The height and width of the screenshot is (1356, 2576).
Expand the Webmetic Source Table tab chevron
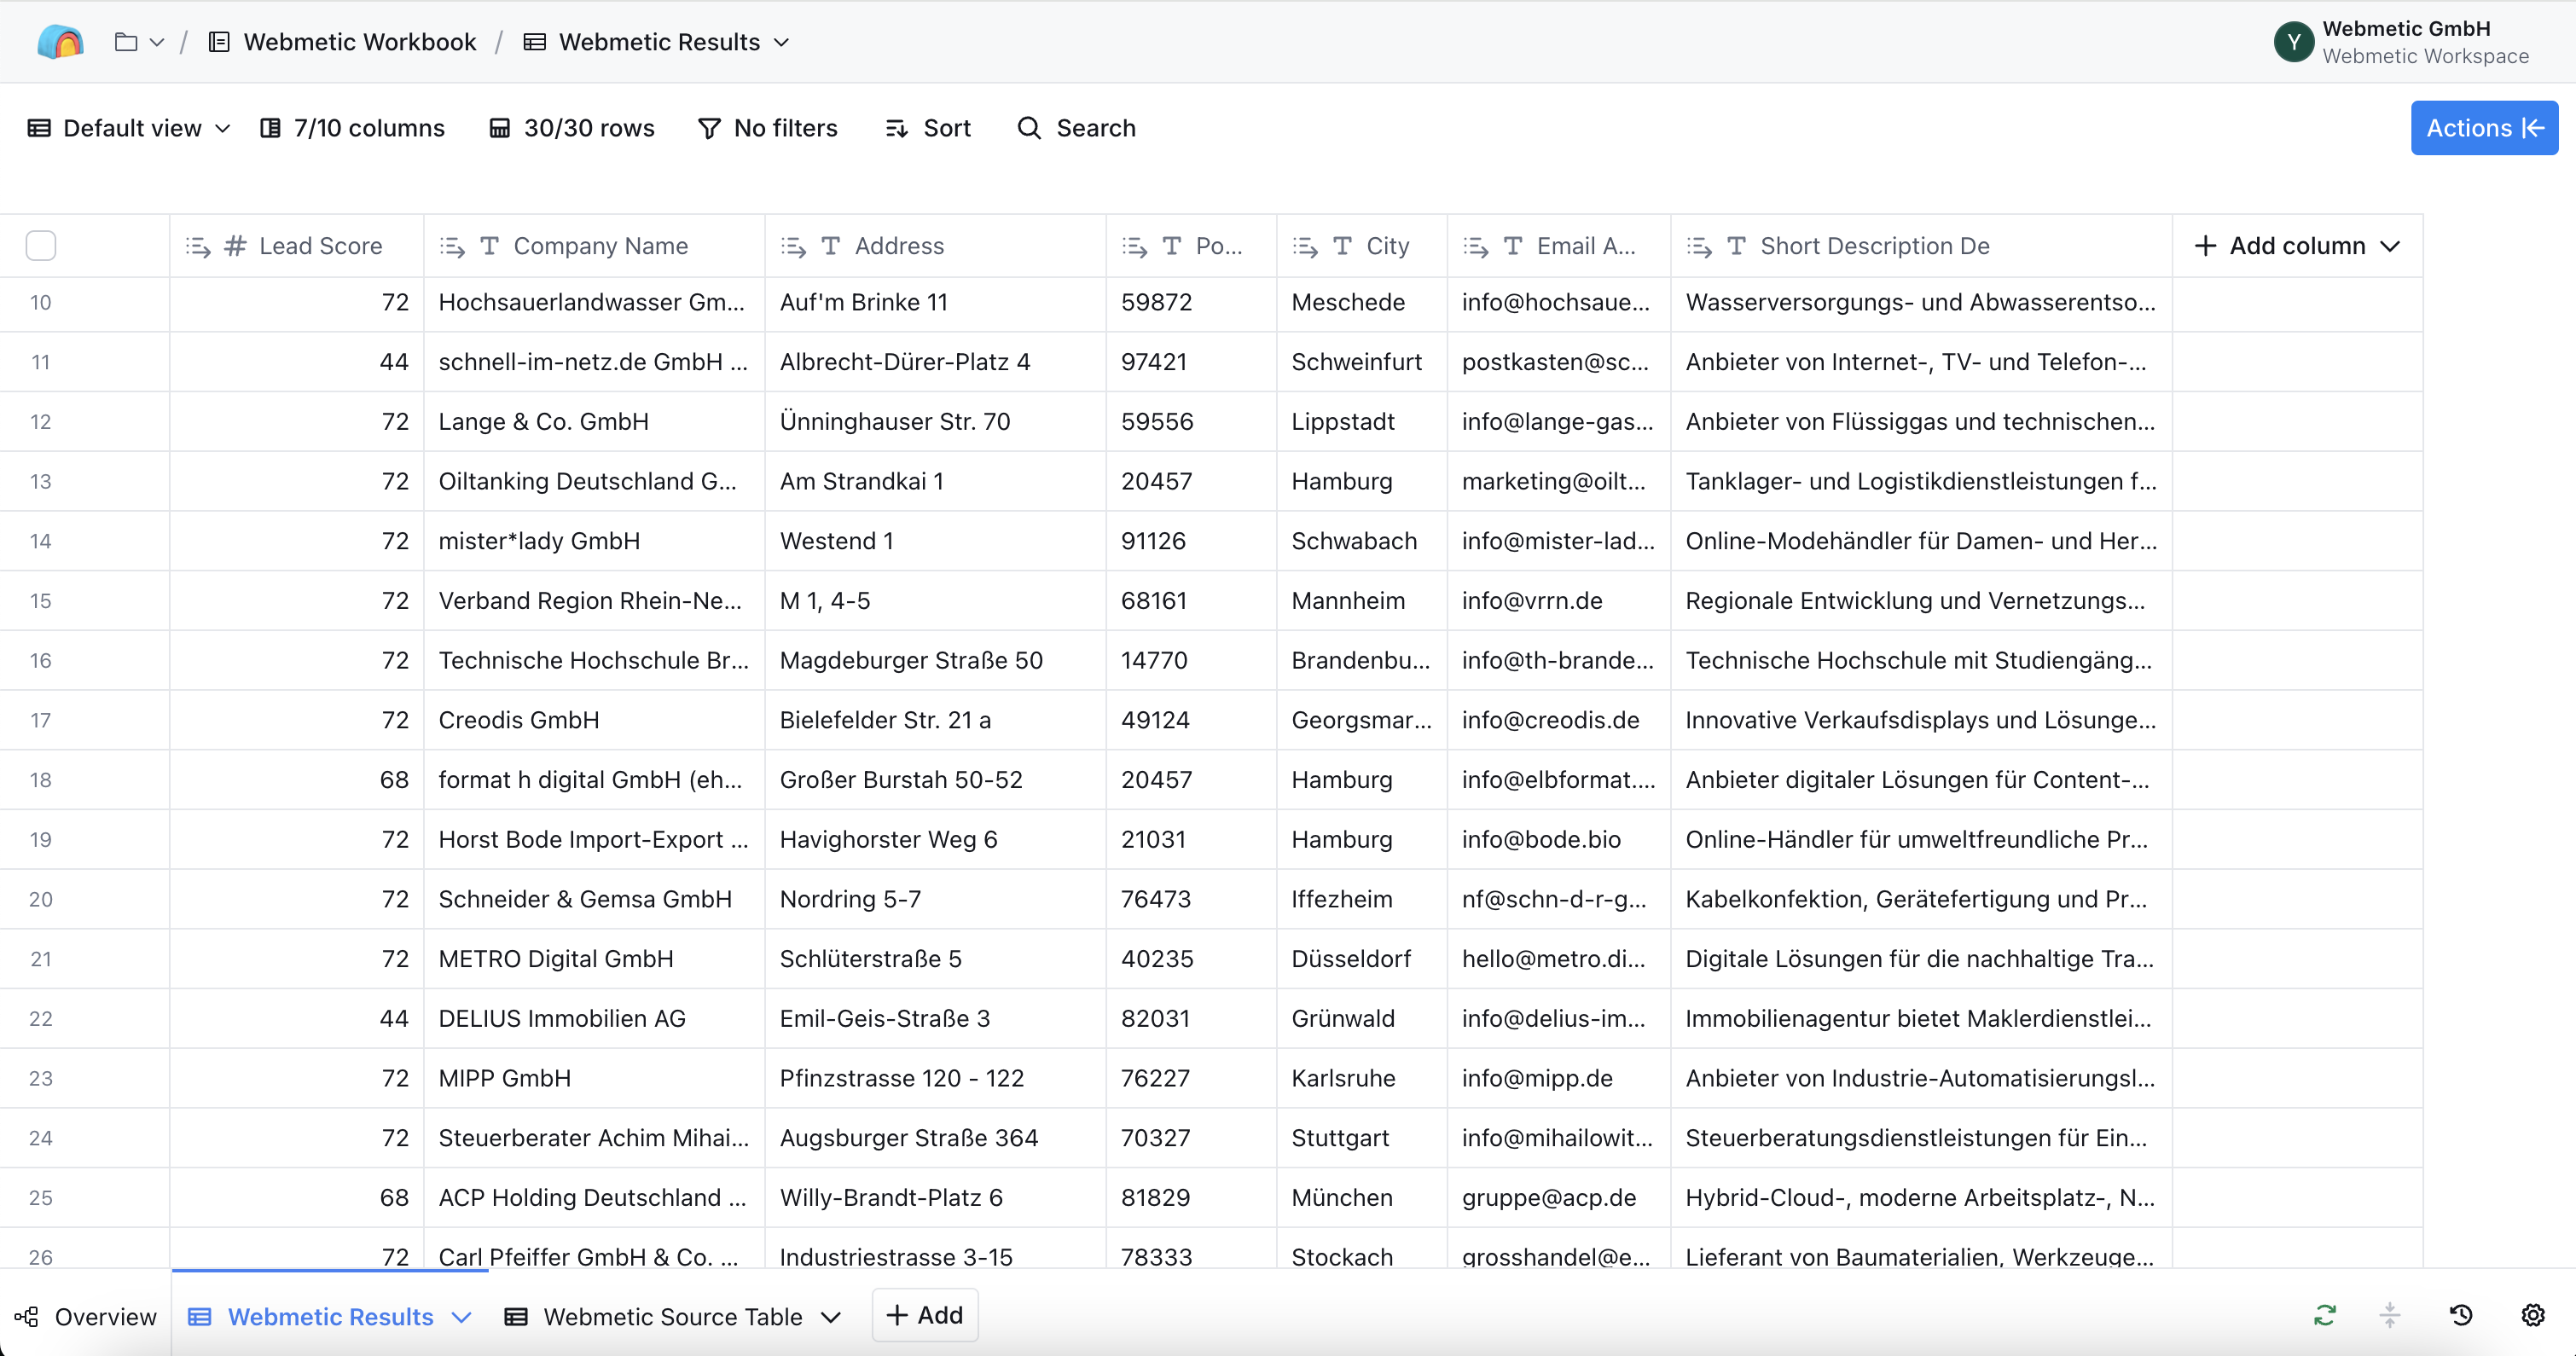pyautogui.click(x=830, y=1317)
